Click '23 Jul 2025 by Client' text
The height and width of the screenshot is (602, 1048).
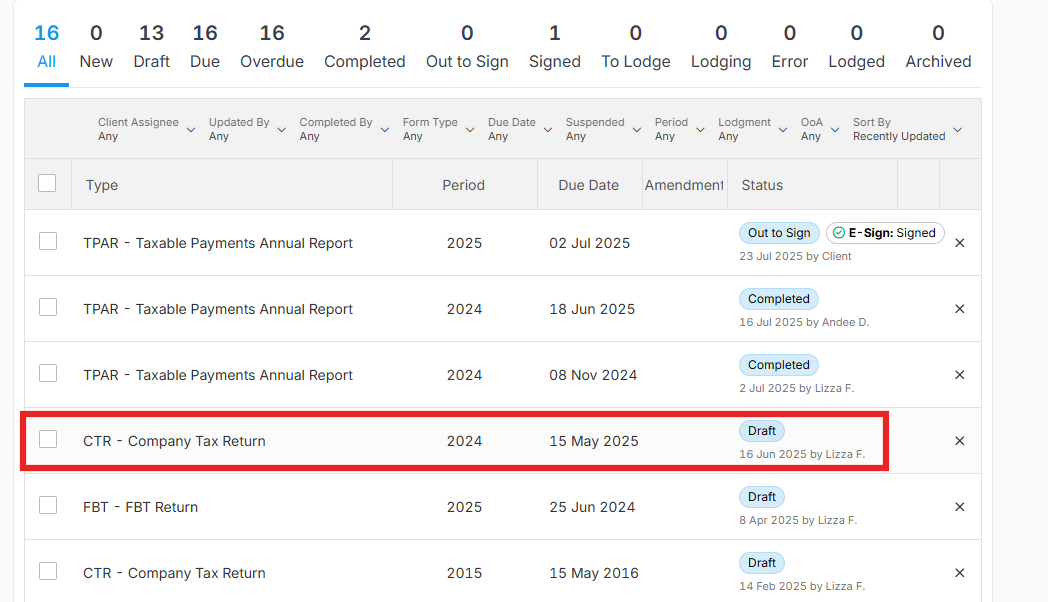coord(795,256)
